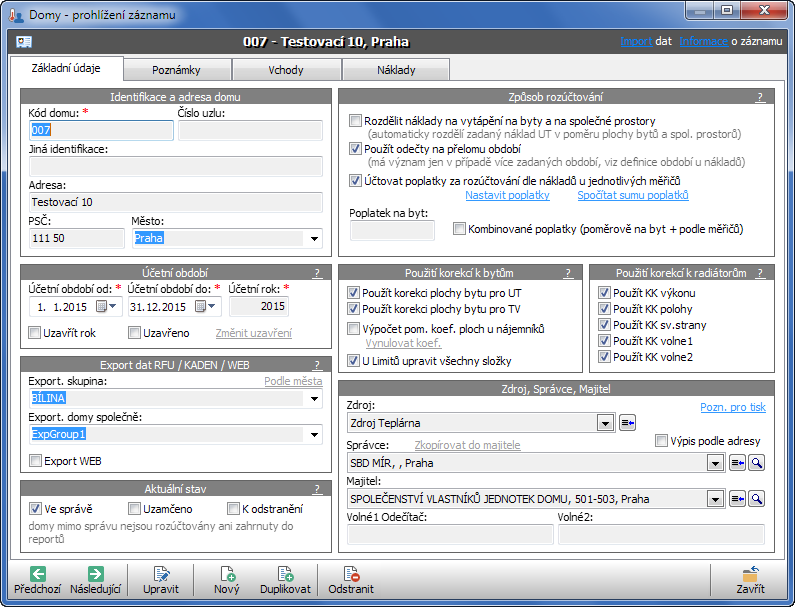Image resolution: width=795 pixels, height=607 pixels.
Task: Click into the Kód domu field
Action: tap(101, 130)
